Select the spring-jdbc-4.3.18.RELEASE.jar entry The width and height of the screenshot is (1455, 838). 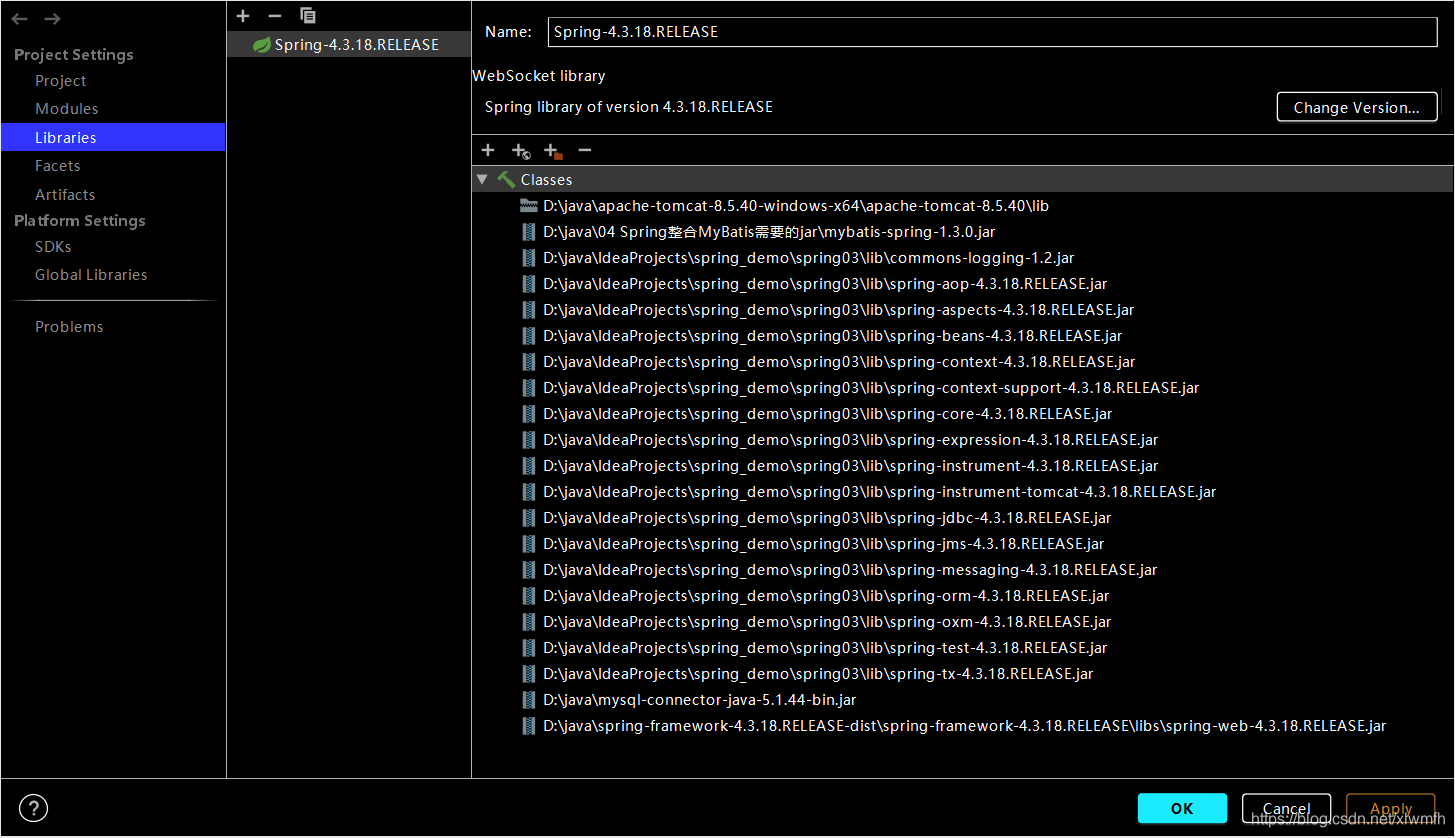(x=827, y=518)
